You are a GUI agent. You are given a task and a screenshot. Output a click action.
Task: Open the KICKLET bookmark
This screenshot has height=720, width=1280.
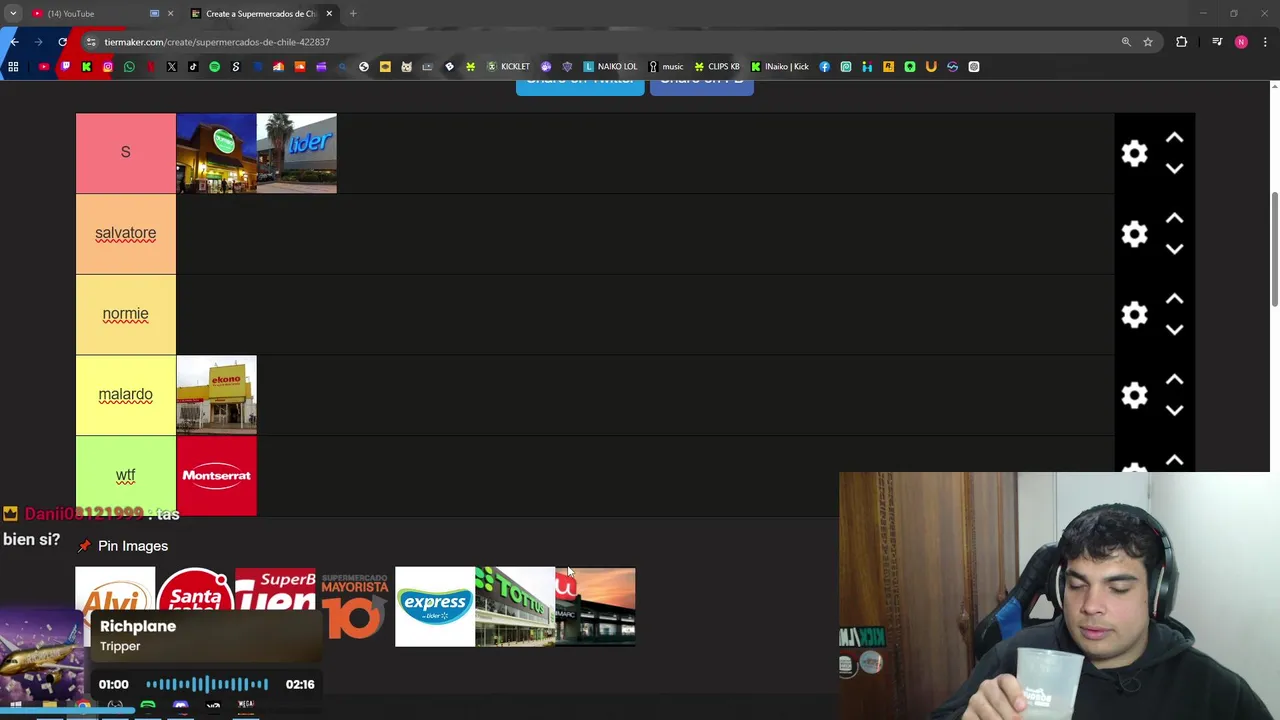tap(508, 67)
